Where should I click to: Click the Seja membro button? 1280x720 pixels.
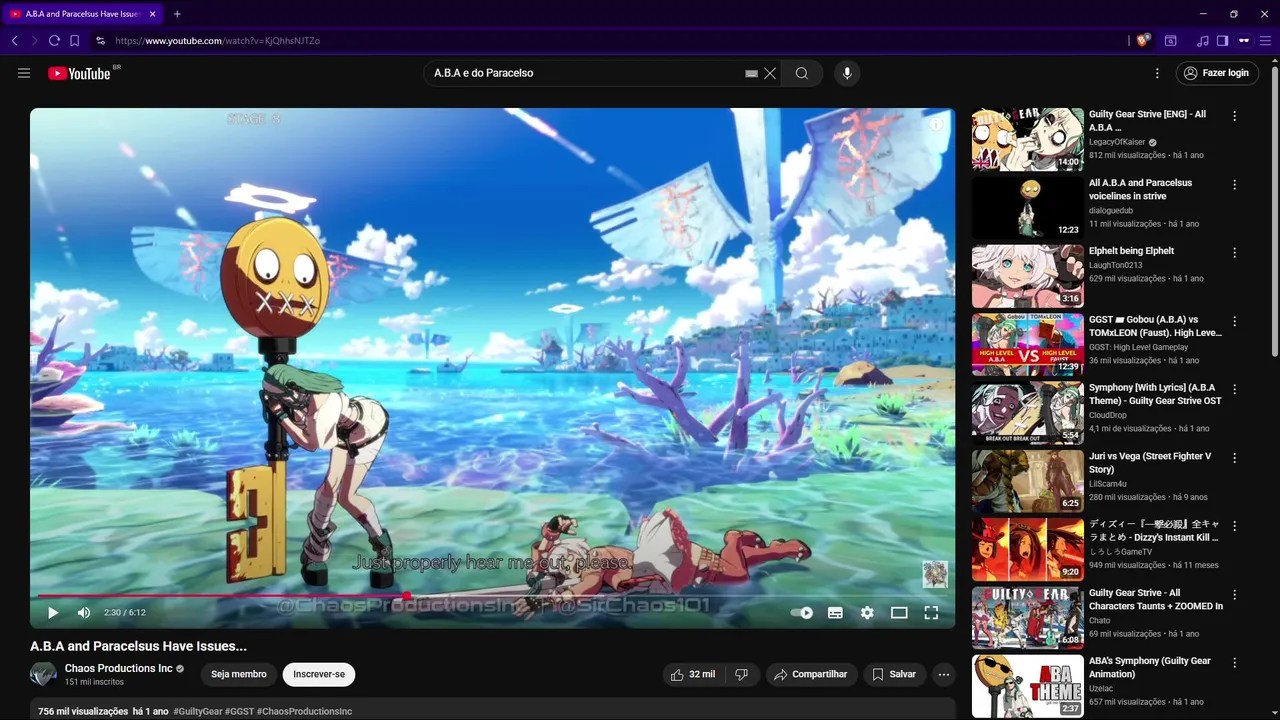pos(239,674)
